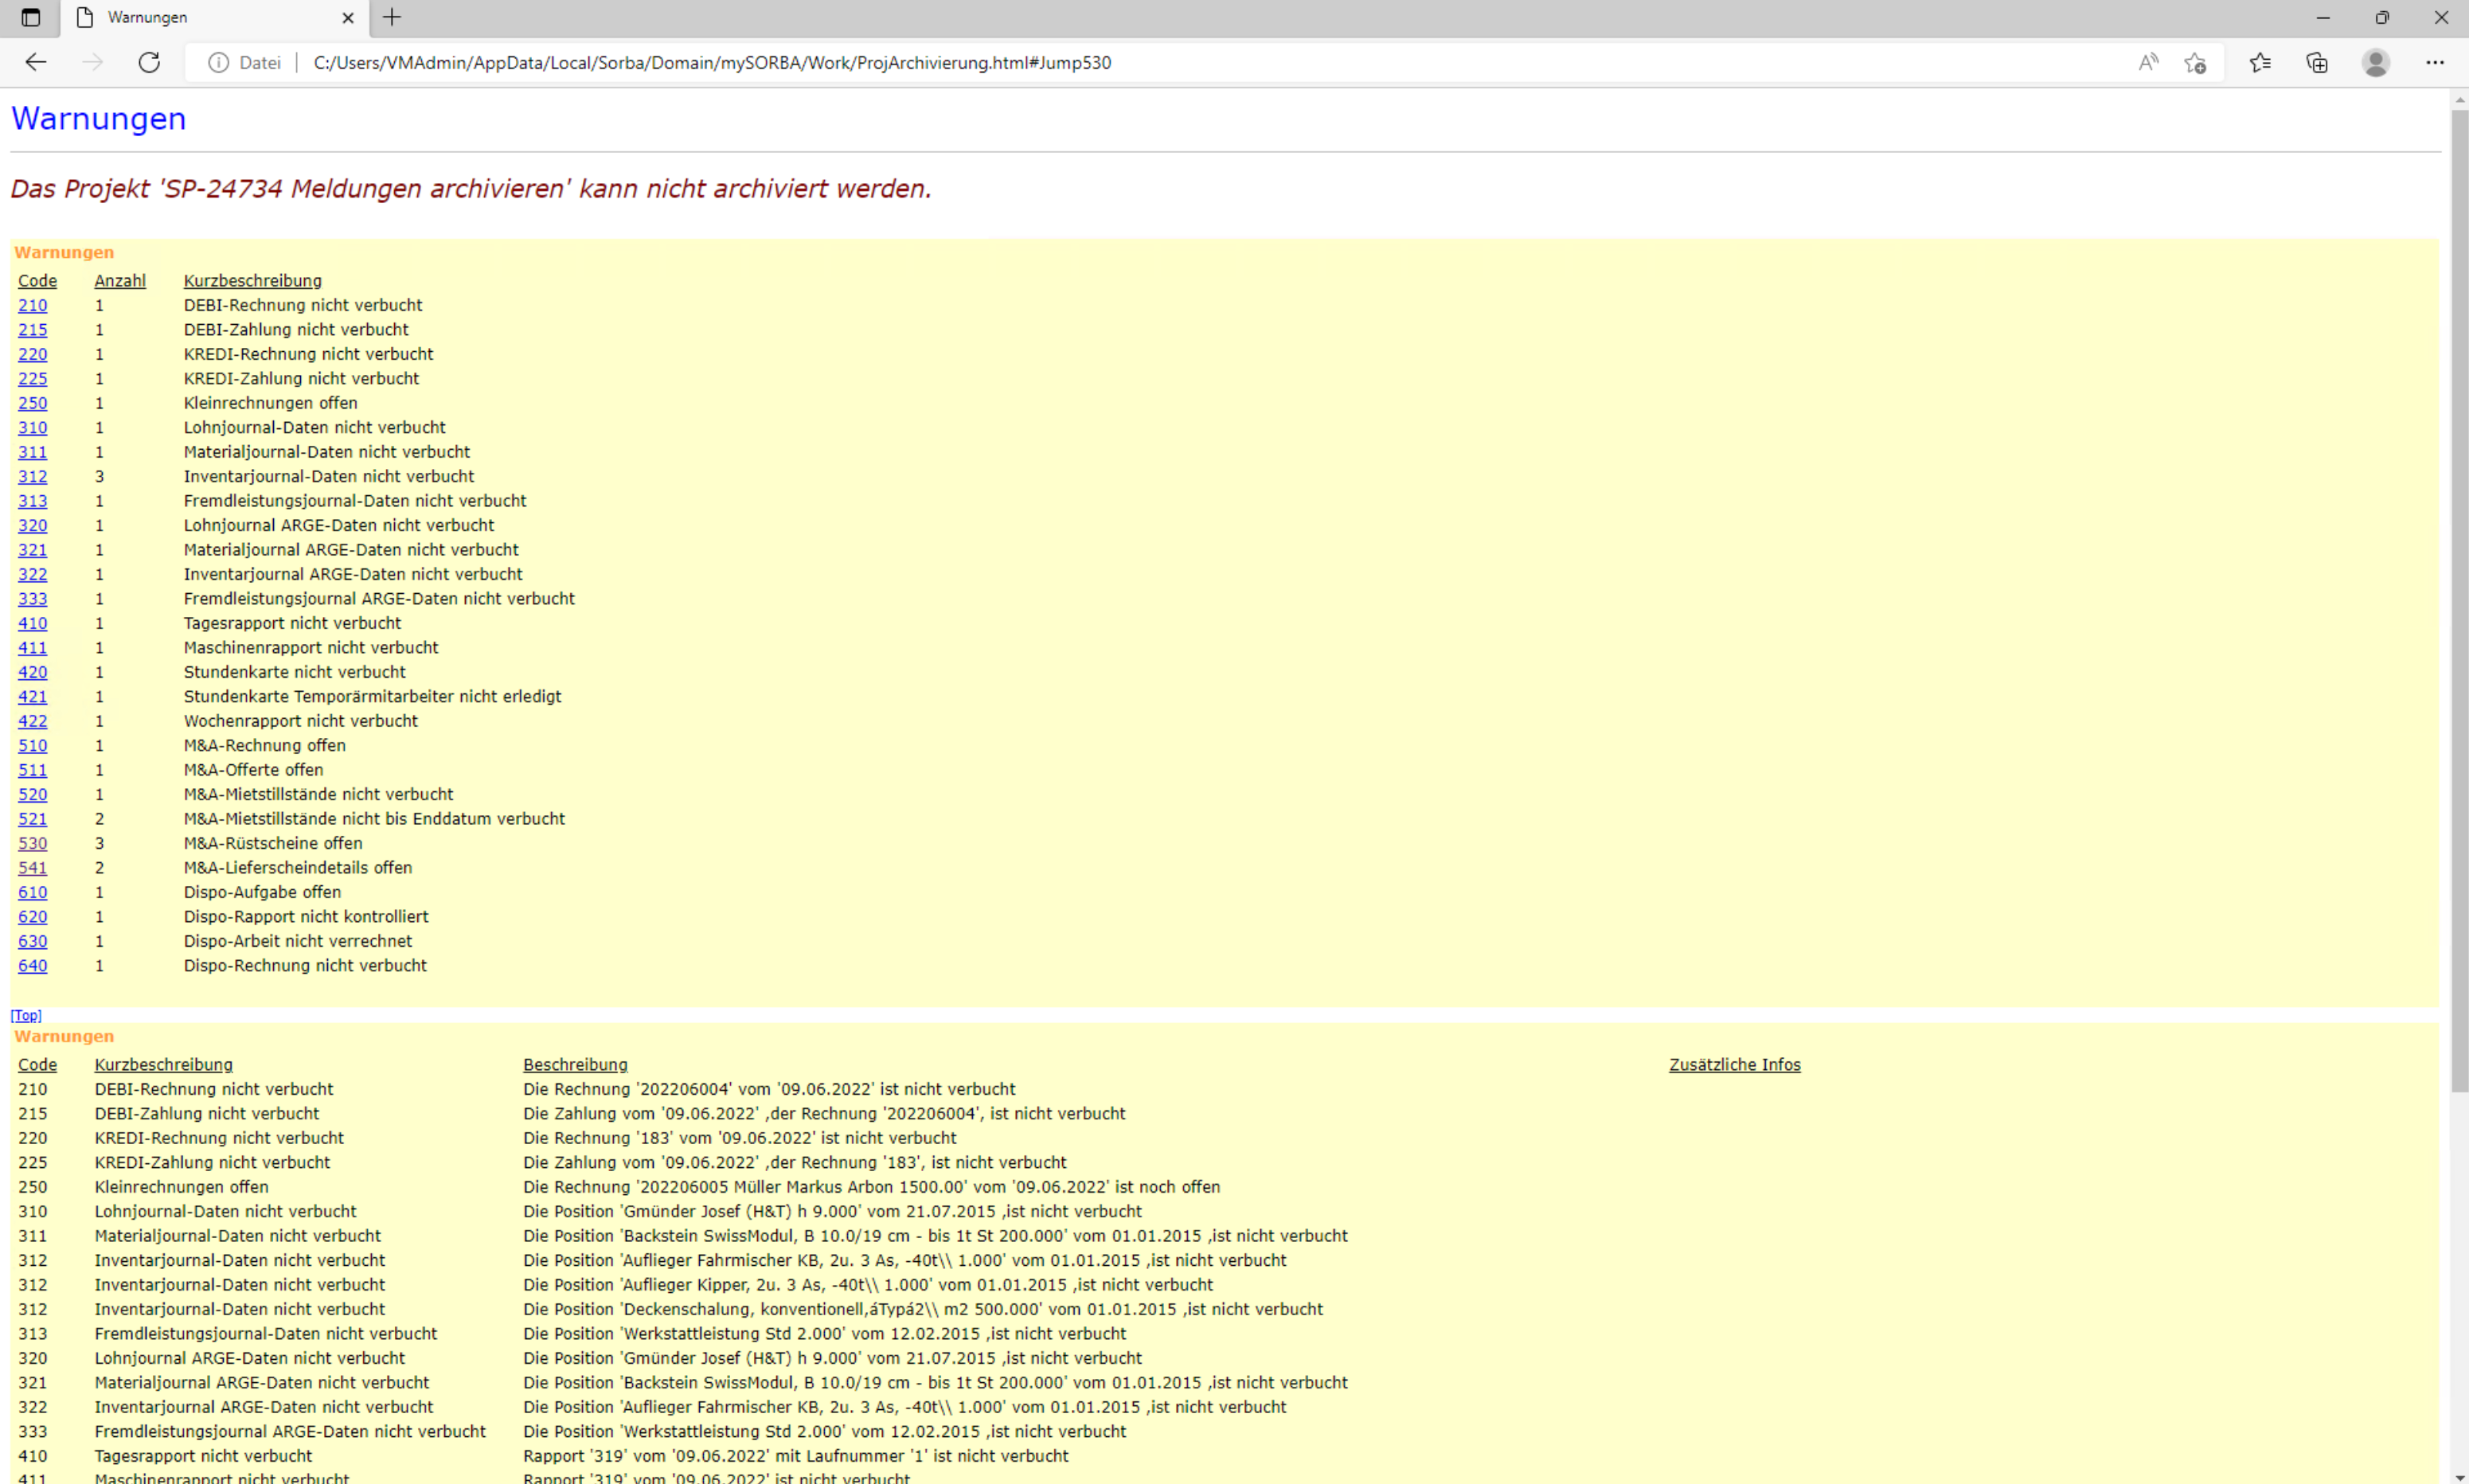Jump to warning code 225
Screen dimensions: 2469x1484
pyautogui.click(x=32, y=378)
